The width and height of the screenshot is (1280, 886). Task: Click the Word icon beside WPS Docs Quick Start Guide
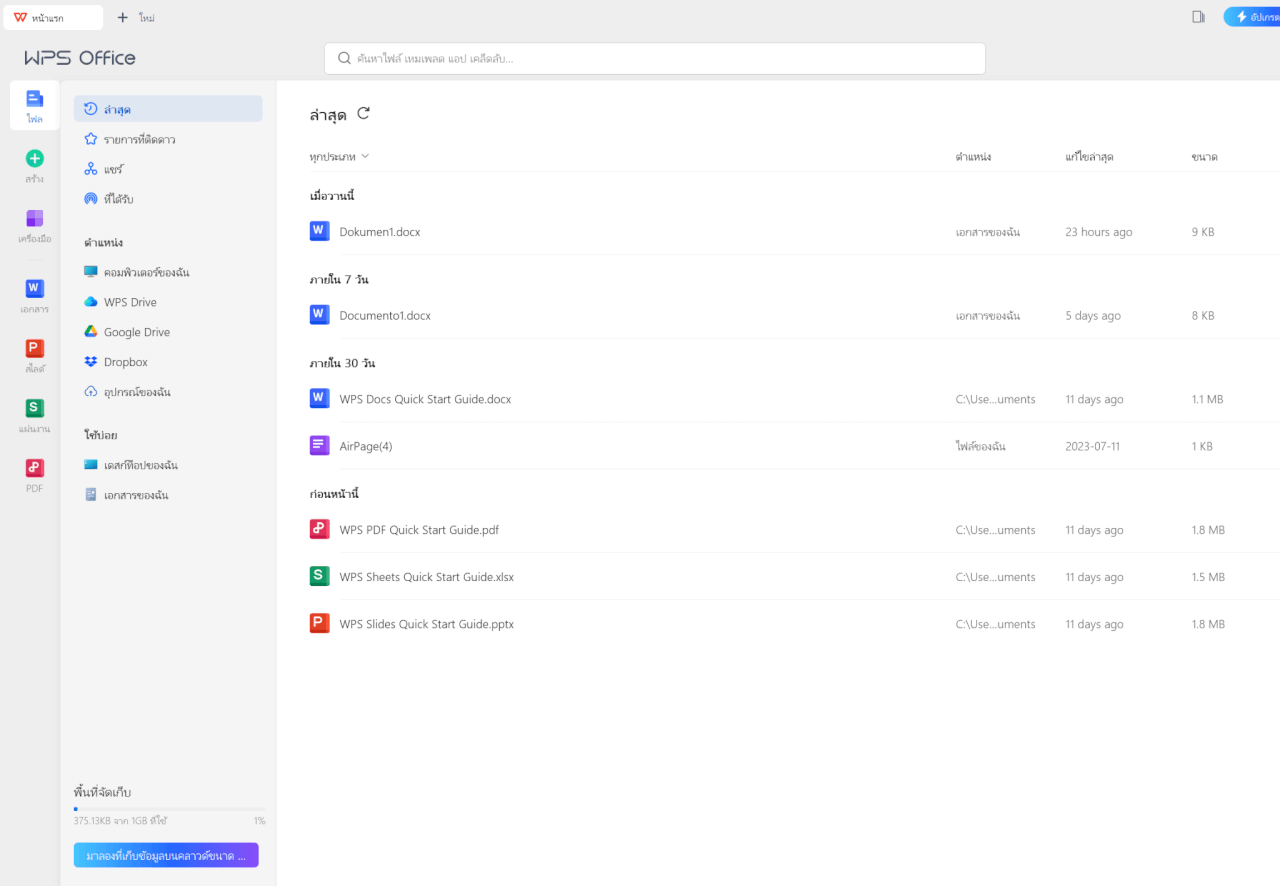pyautogui.click(x=319, y=398)
